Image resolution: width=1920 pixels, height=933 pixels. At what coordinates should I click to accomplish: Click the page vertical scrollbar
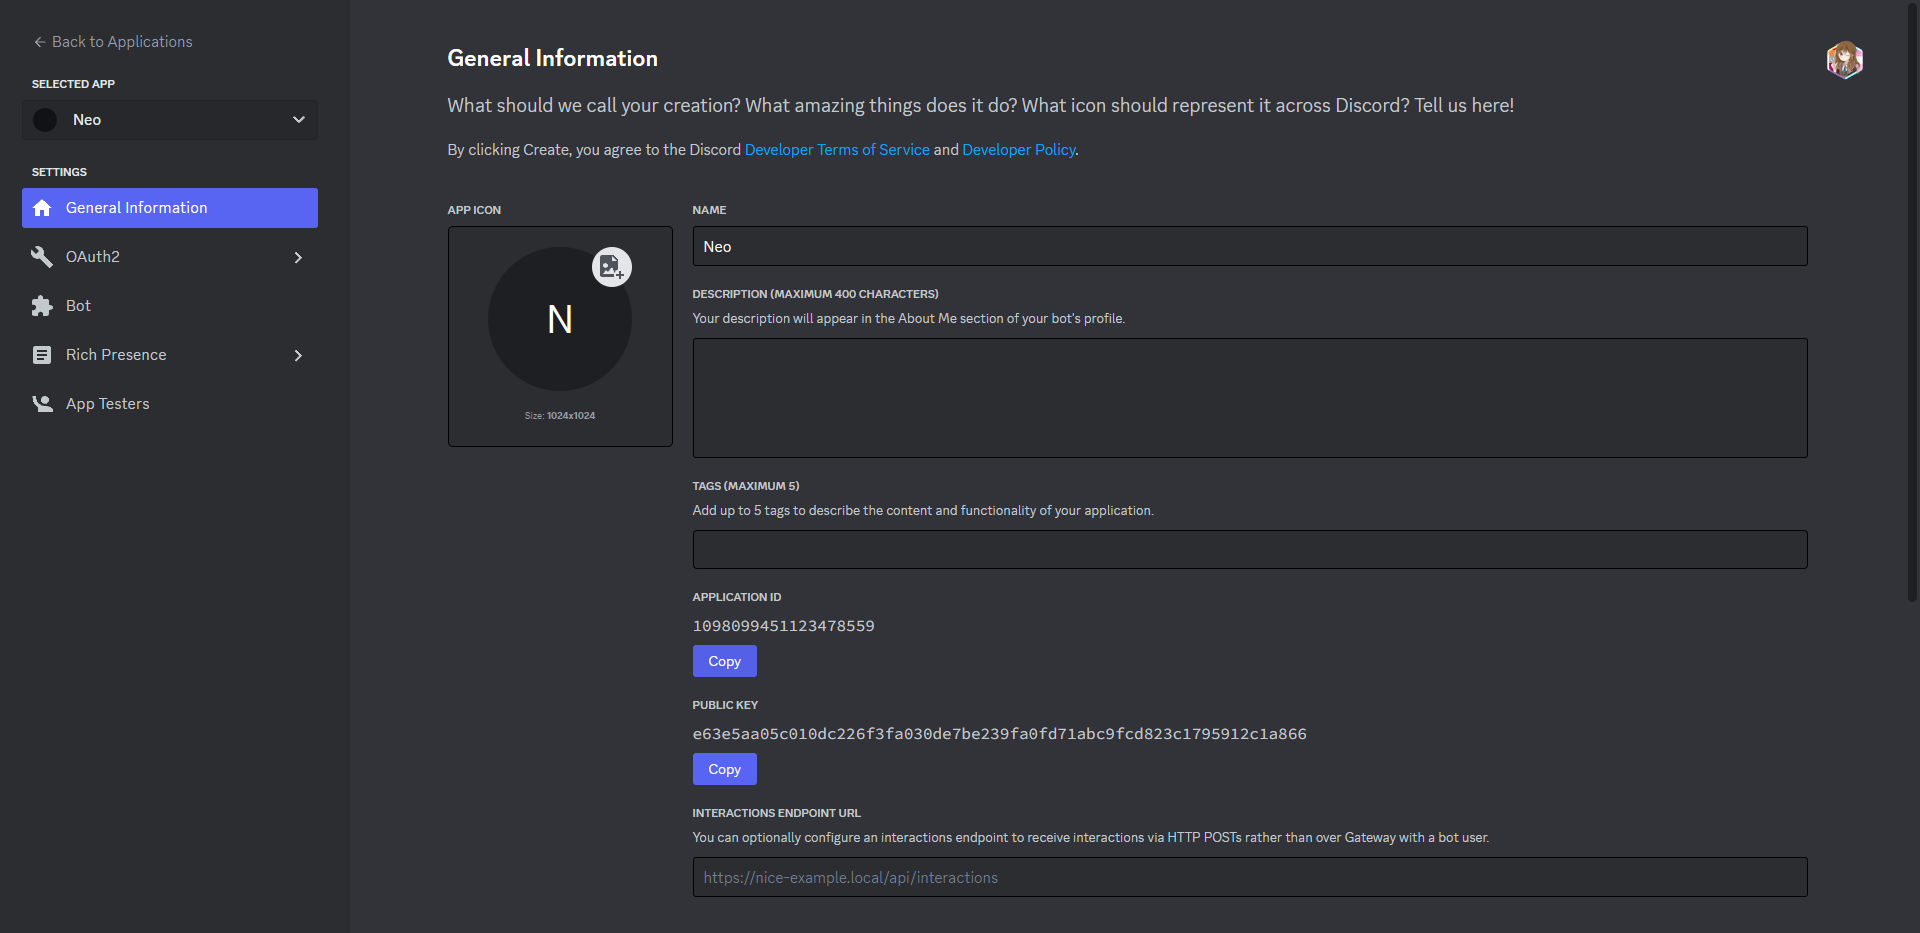point(1914,300)
